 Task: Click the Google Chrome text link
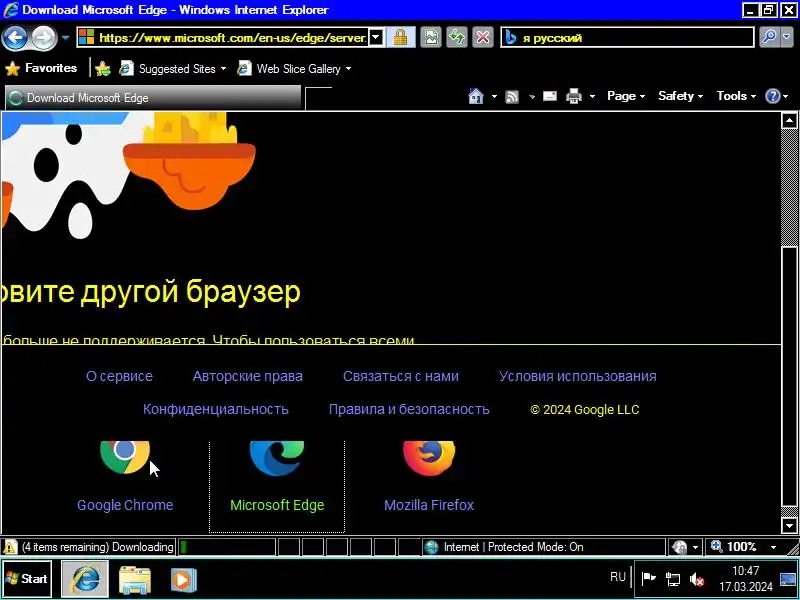click(125, 505)
